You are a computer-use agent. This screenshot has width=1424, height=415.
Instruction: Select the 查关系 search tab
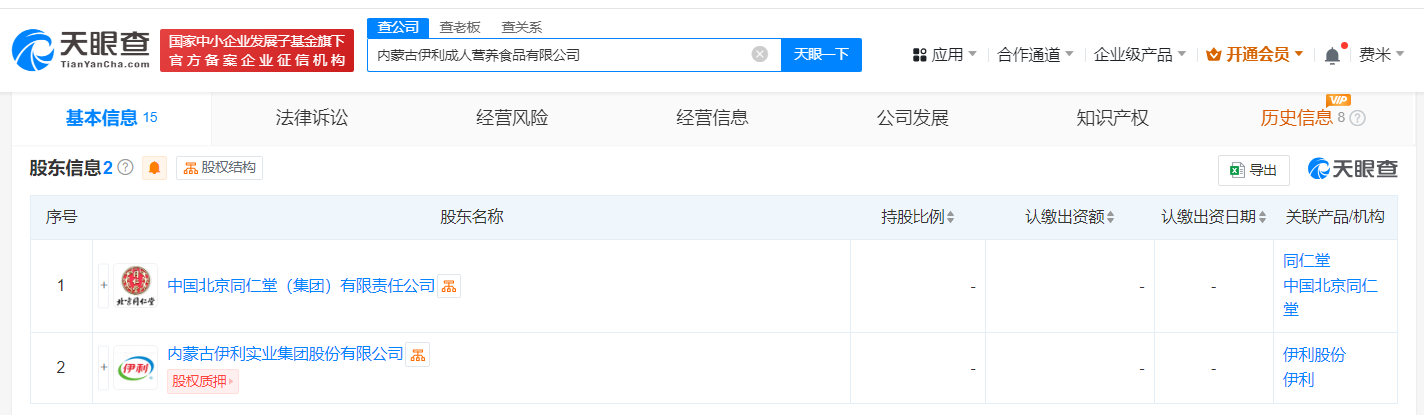(x=521, y=28)
